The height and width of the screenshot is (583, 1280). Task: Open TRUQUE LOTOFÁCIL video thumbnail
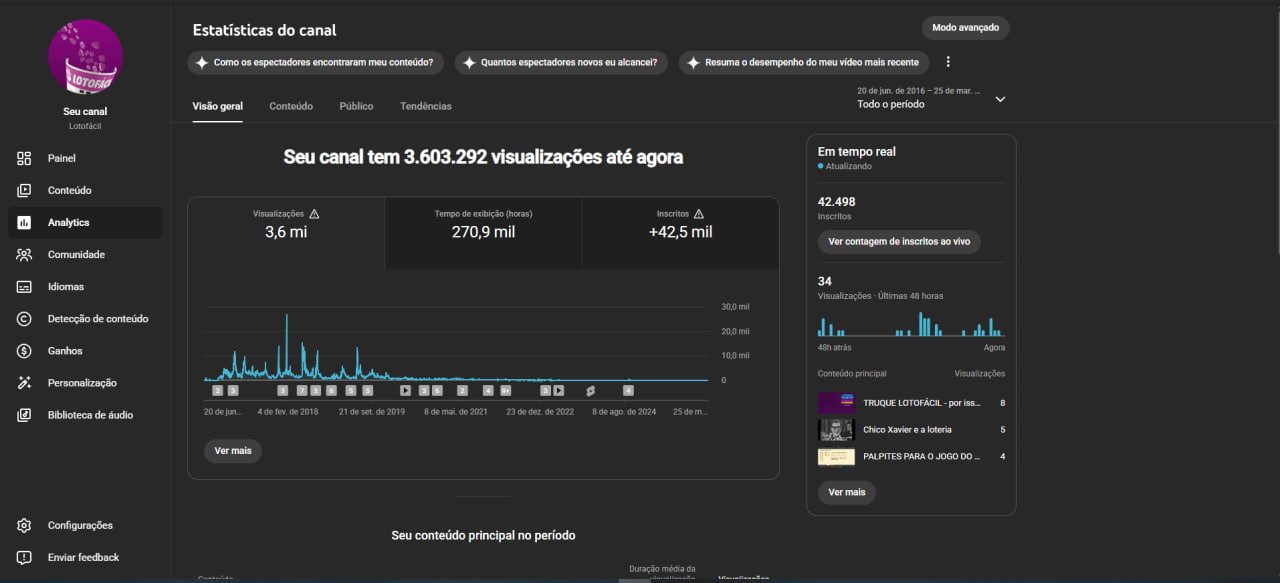coord(836,403)
